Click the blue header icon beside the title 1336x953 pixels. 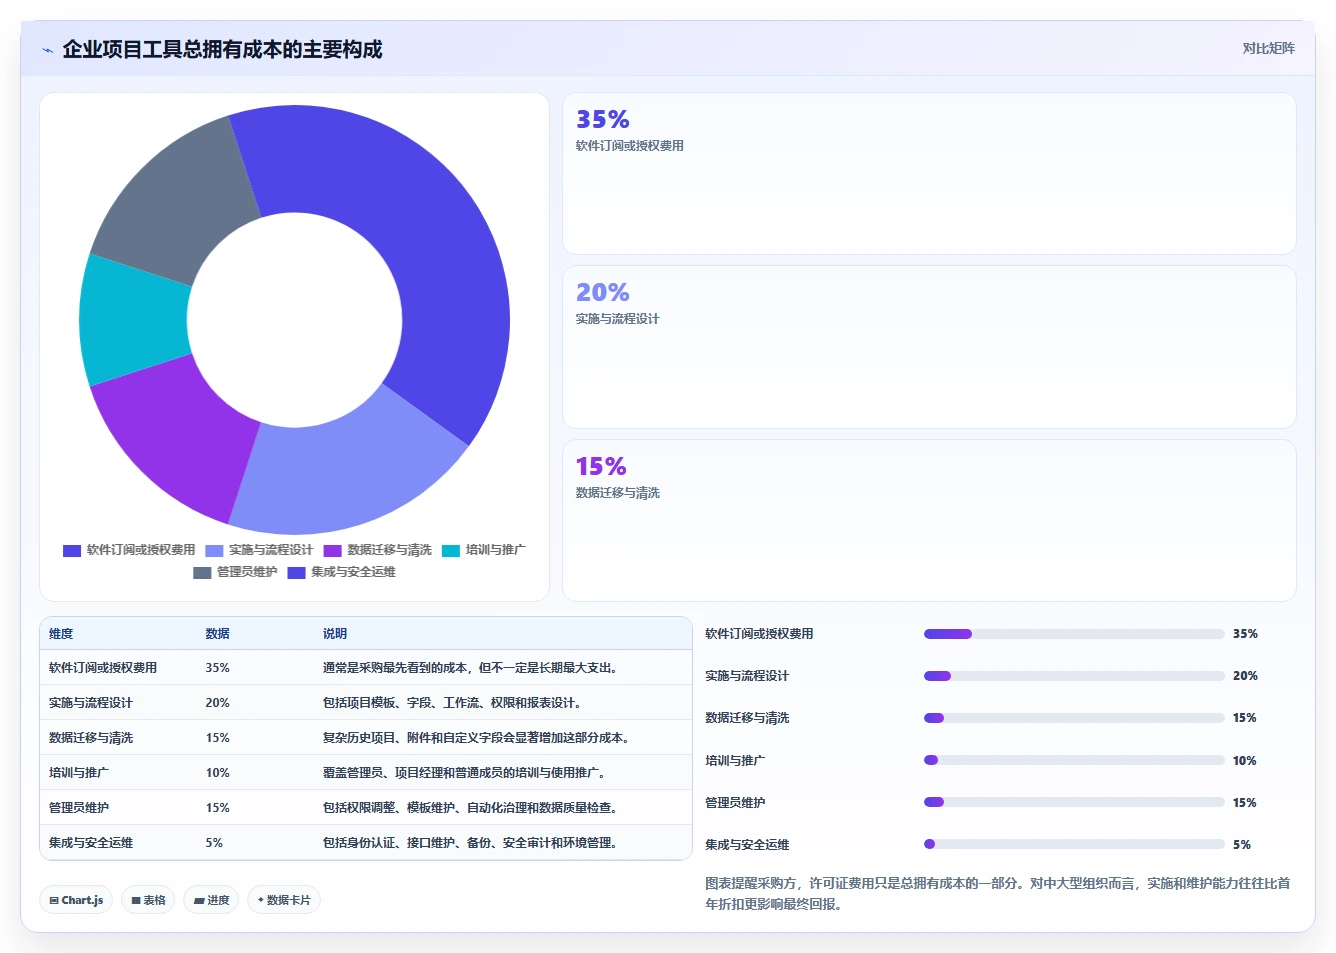(x=47, y=50)
